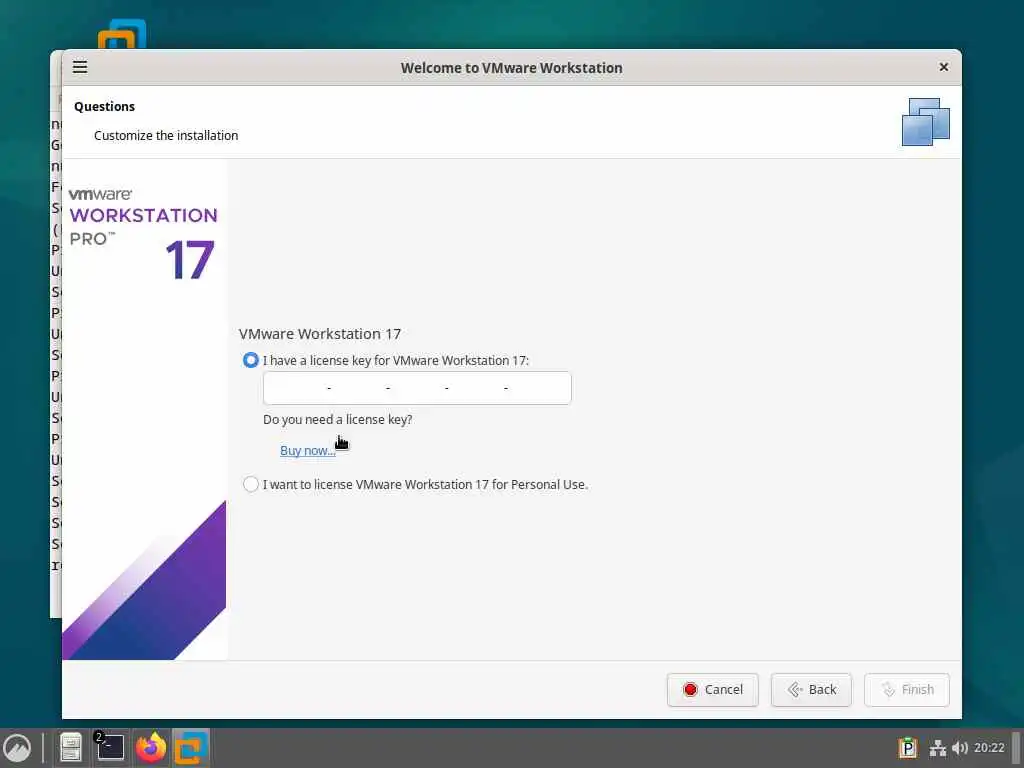Open the volume tray icon

960,748
